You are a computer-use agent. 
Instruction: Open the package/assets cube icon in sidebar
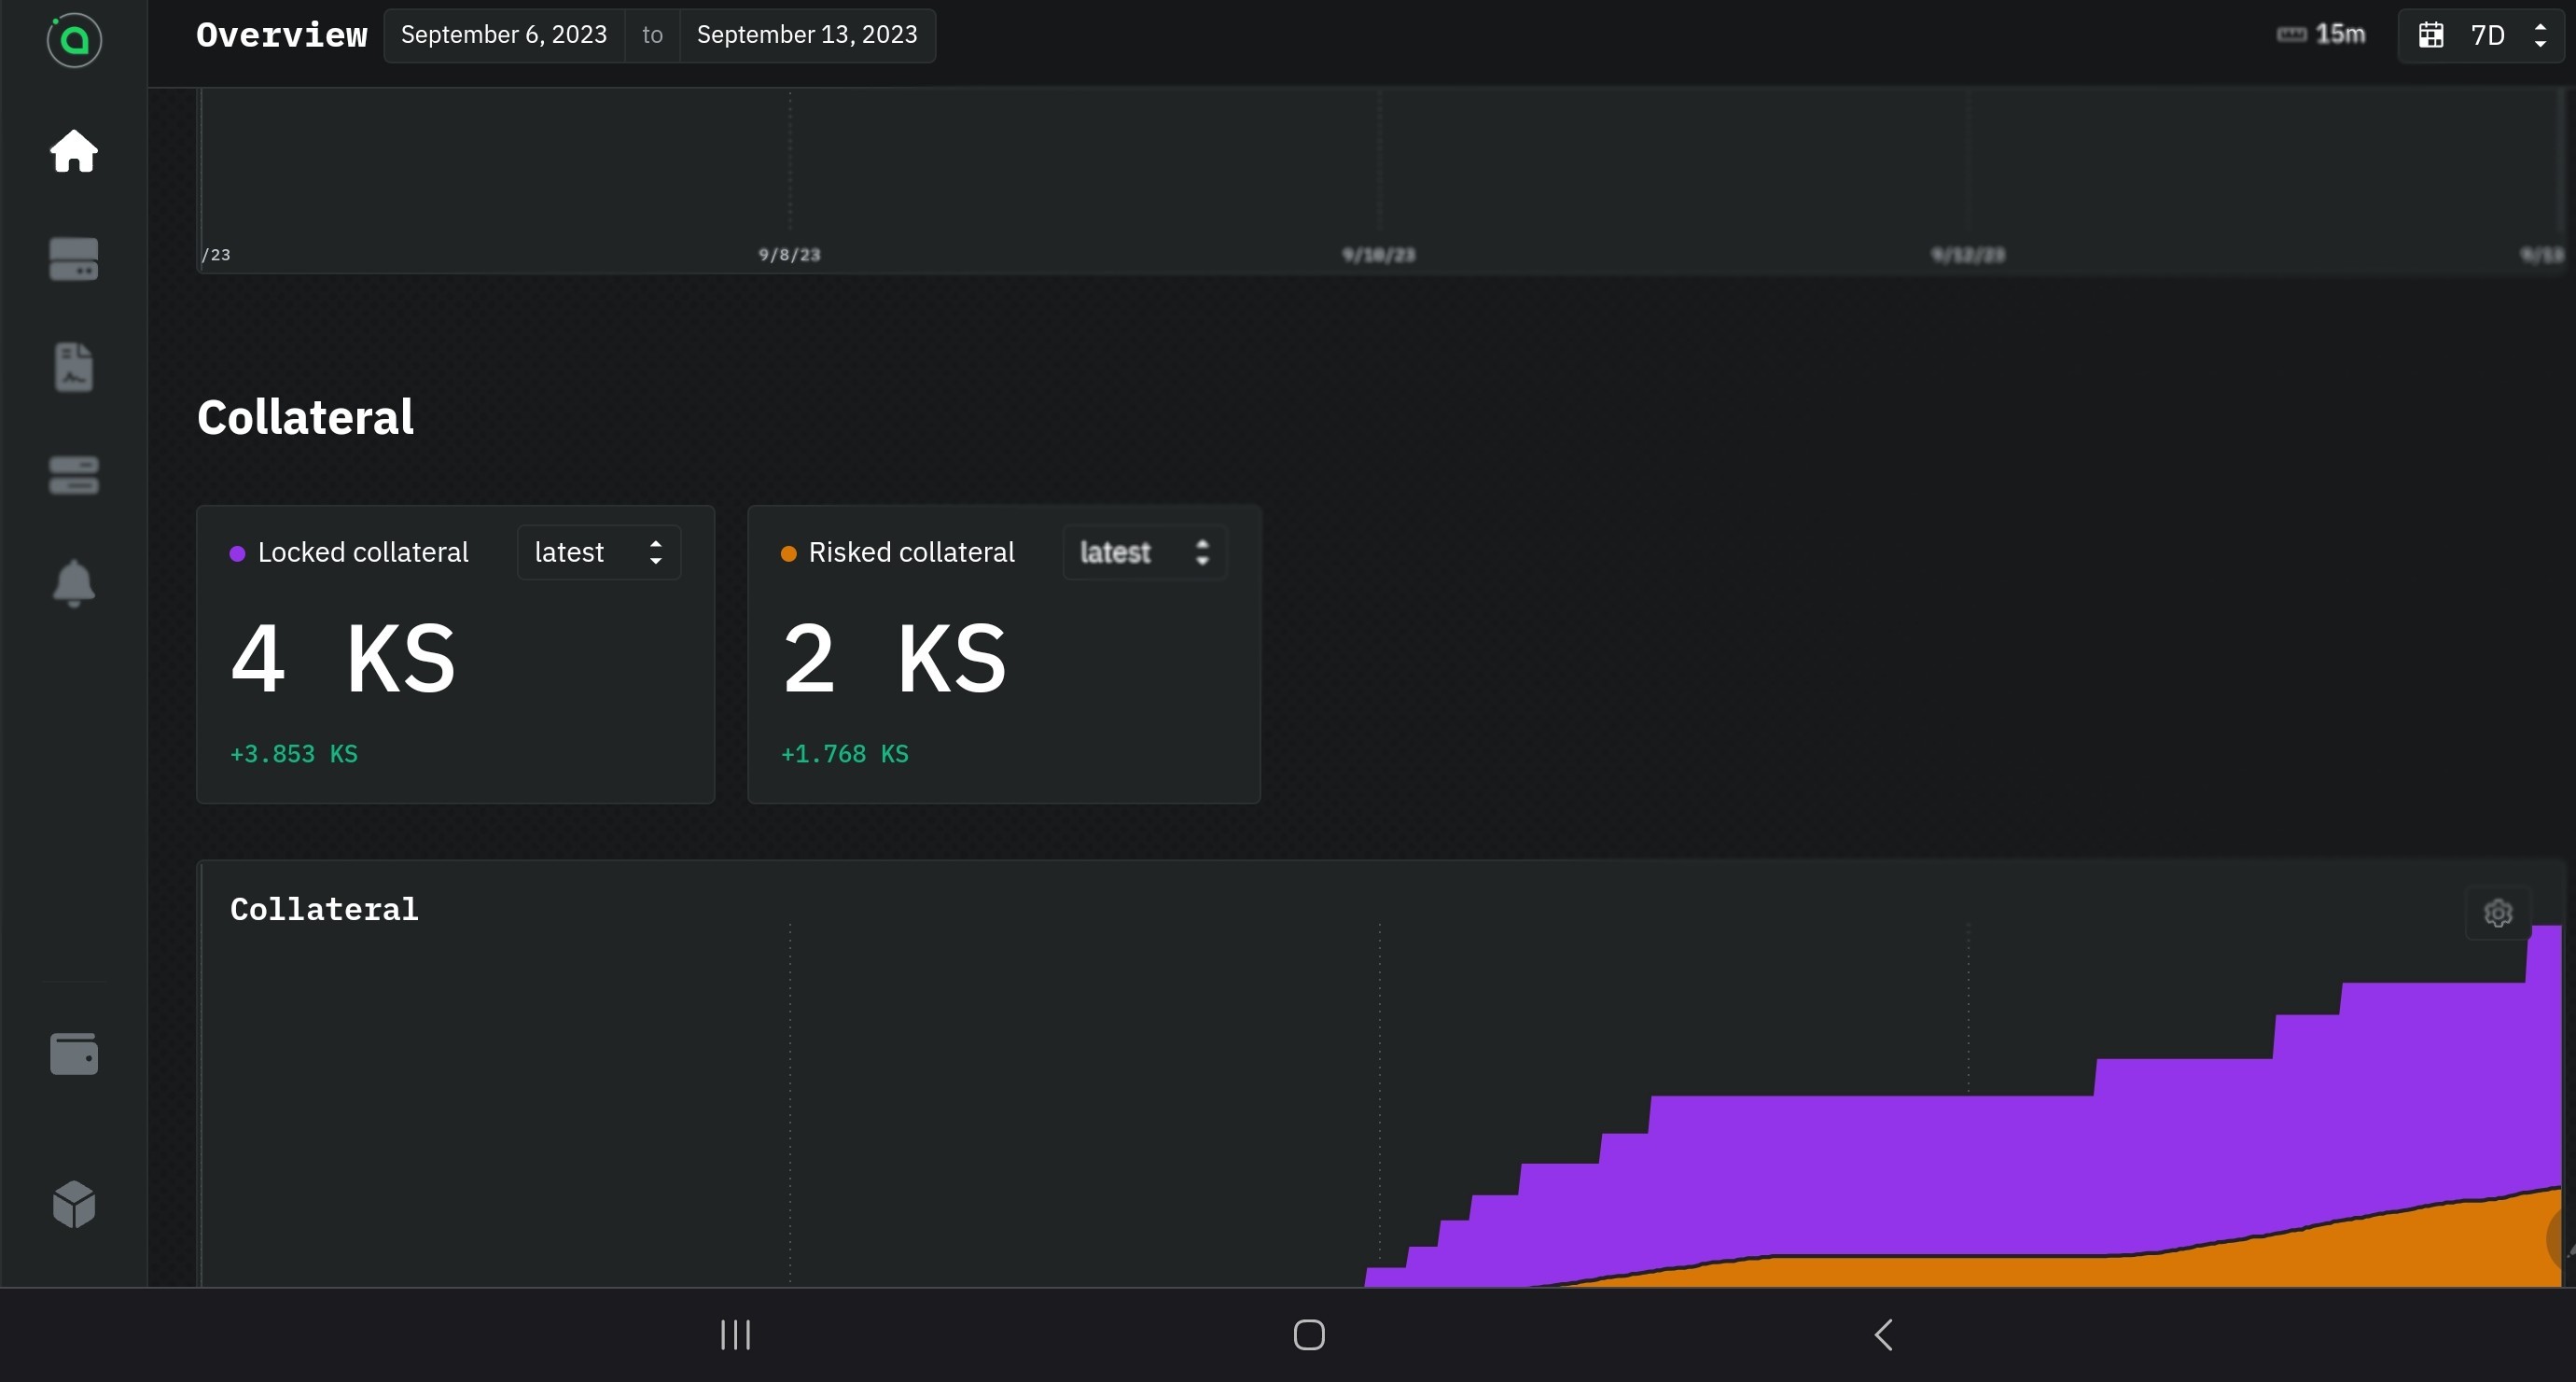point(73,1203)
